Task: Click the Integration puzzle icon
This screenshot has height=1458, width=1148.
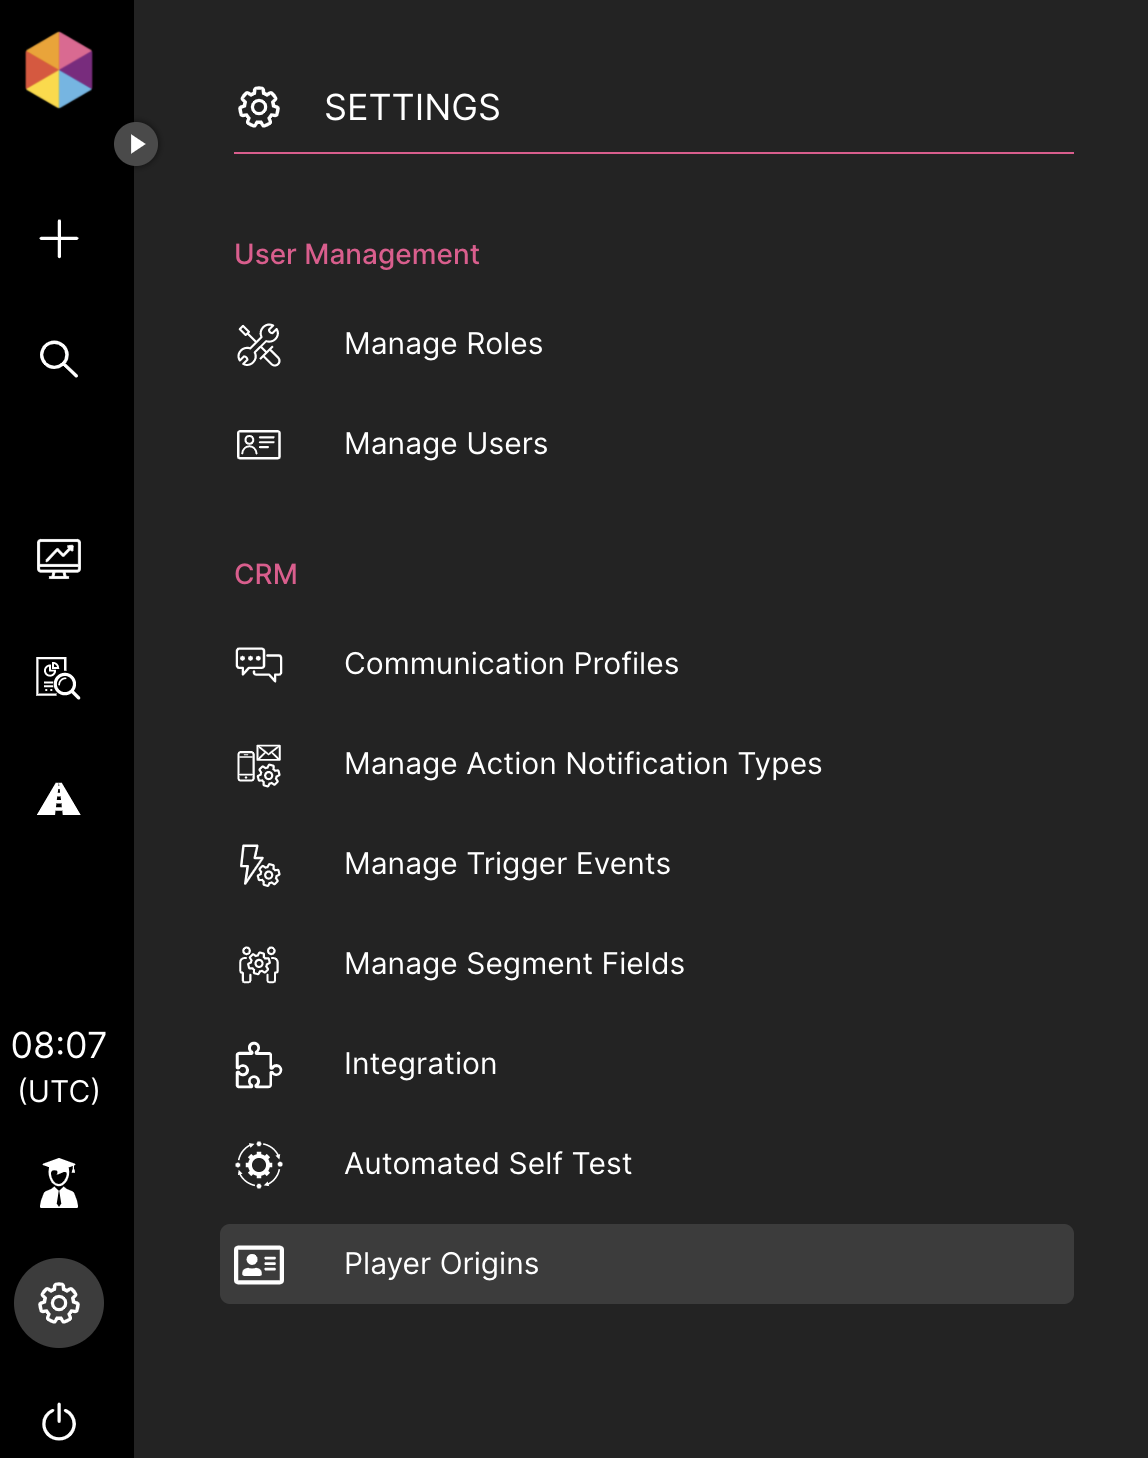Action: (259, 1065)
